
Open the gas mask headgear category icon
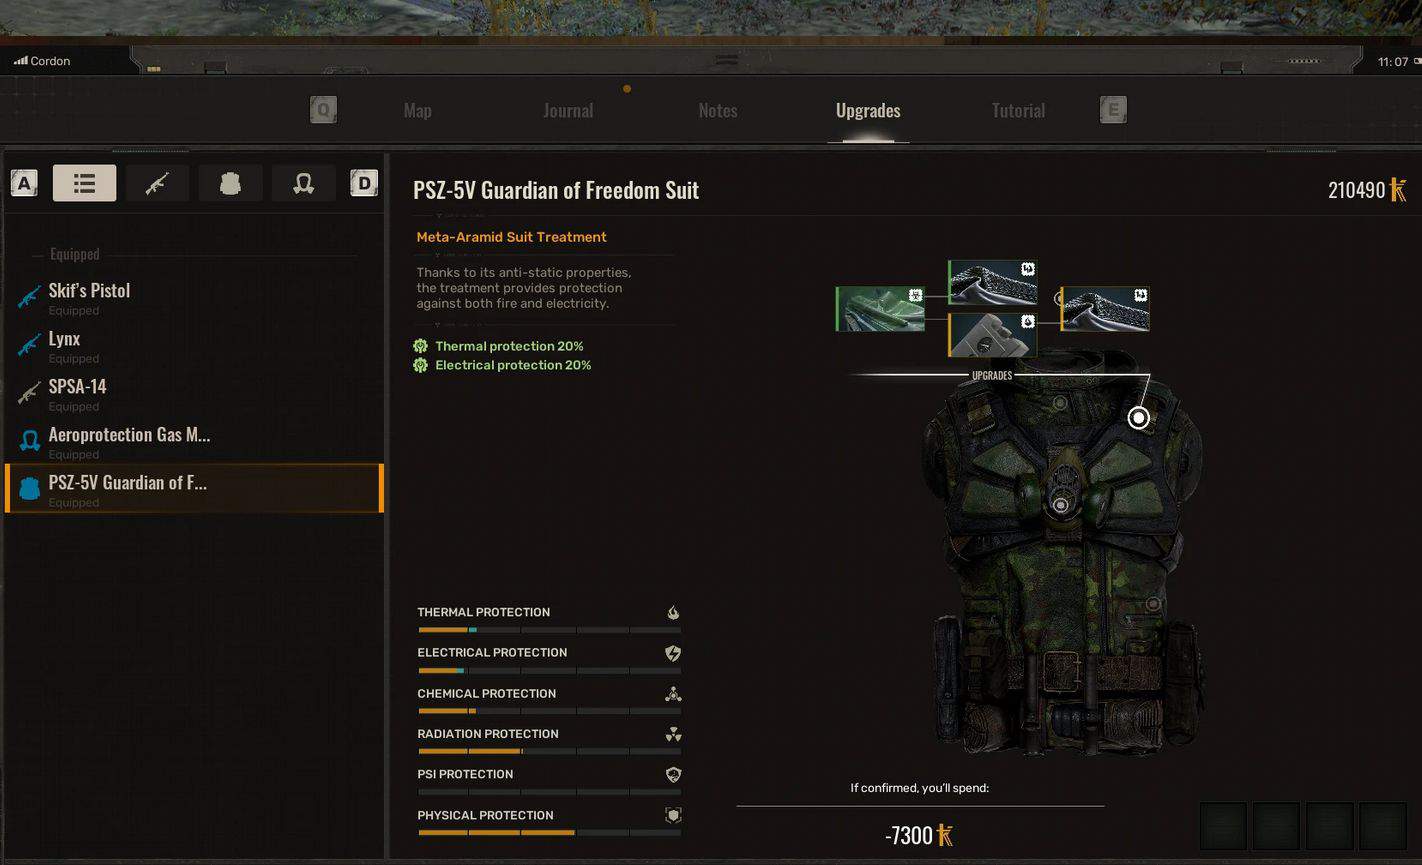[x=303, y=183]
